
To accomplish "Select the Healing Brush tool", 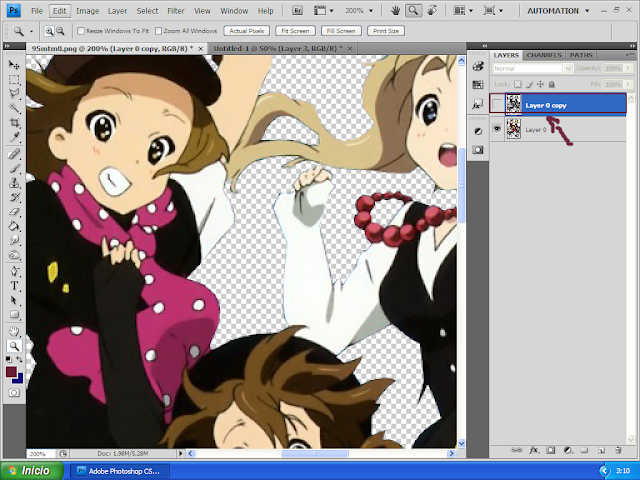I will (x=14, y=154).
